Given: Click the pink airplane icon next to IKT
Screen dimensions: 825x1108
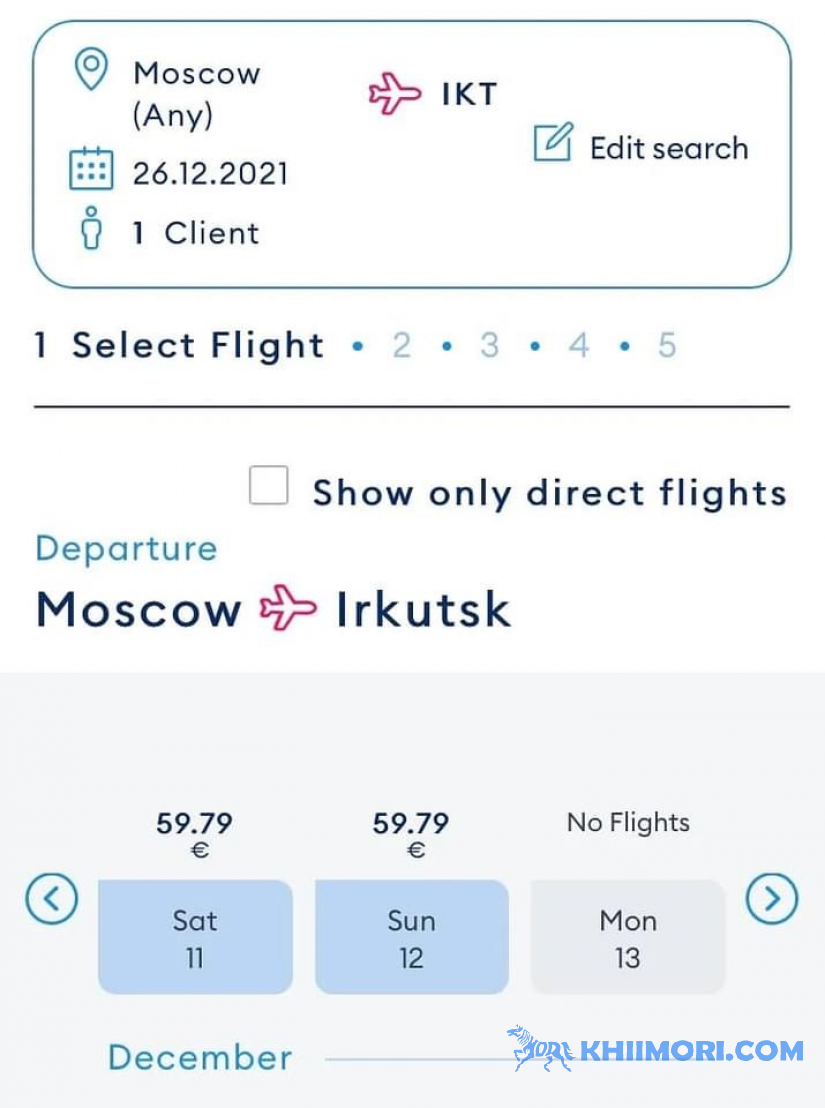Looking at the screenshot, I should coord(395,93).
